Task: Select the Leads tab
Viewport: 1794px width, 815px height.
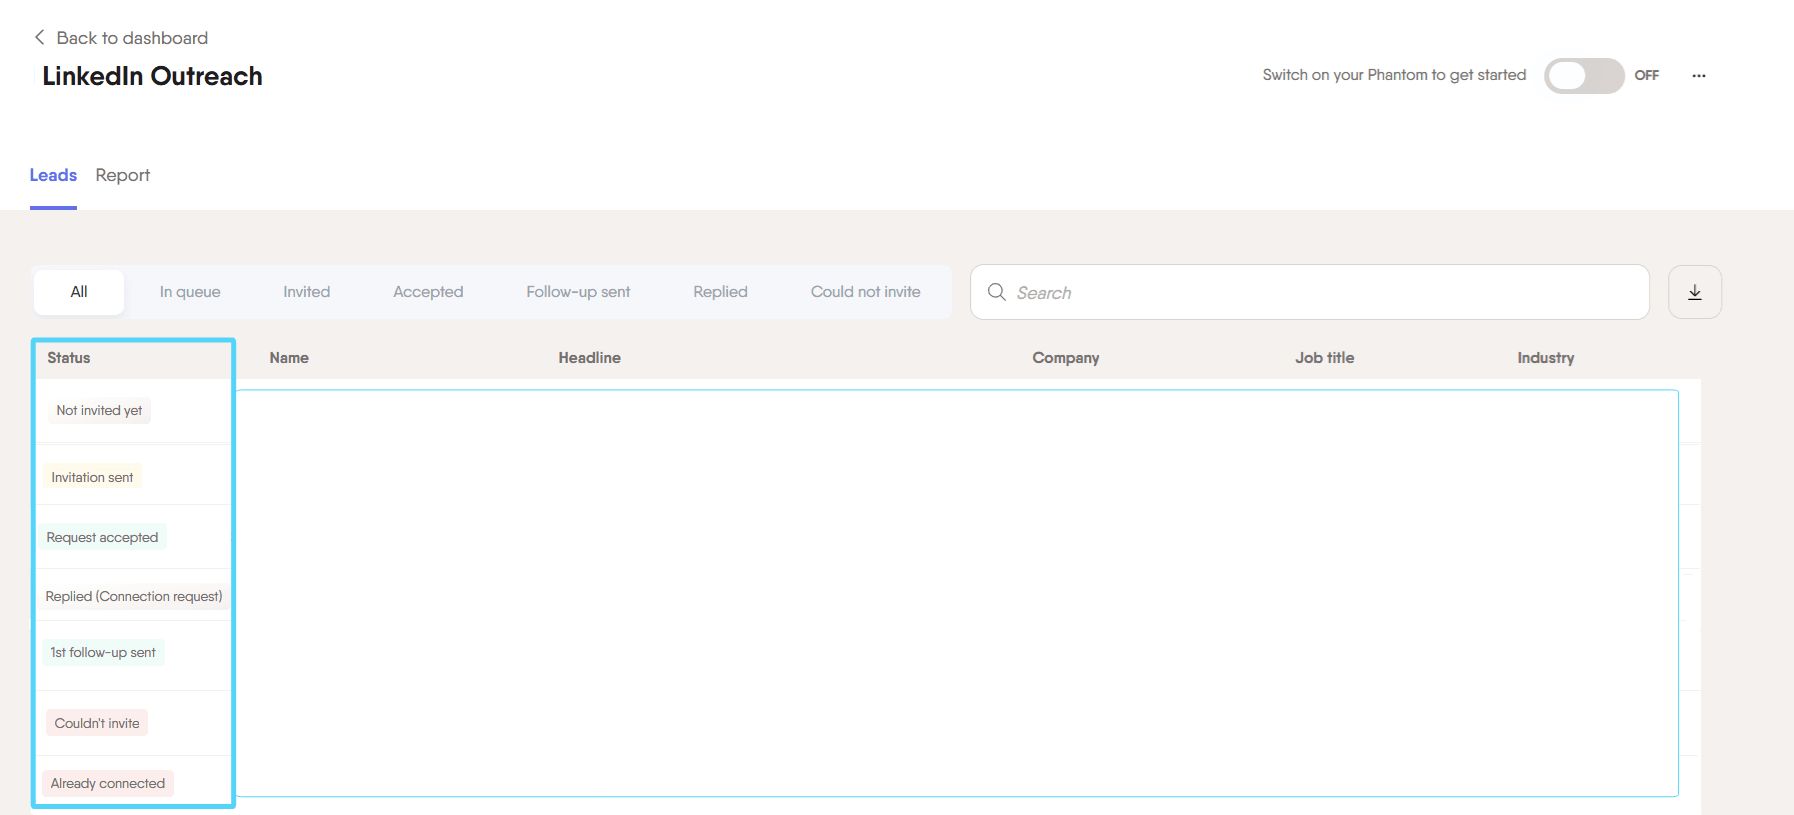Action: tap(53, 175)
